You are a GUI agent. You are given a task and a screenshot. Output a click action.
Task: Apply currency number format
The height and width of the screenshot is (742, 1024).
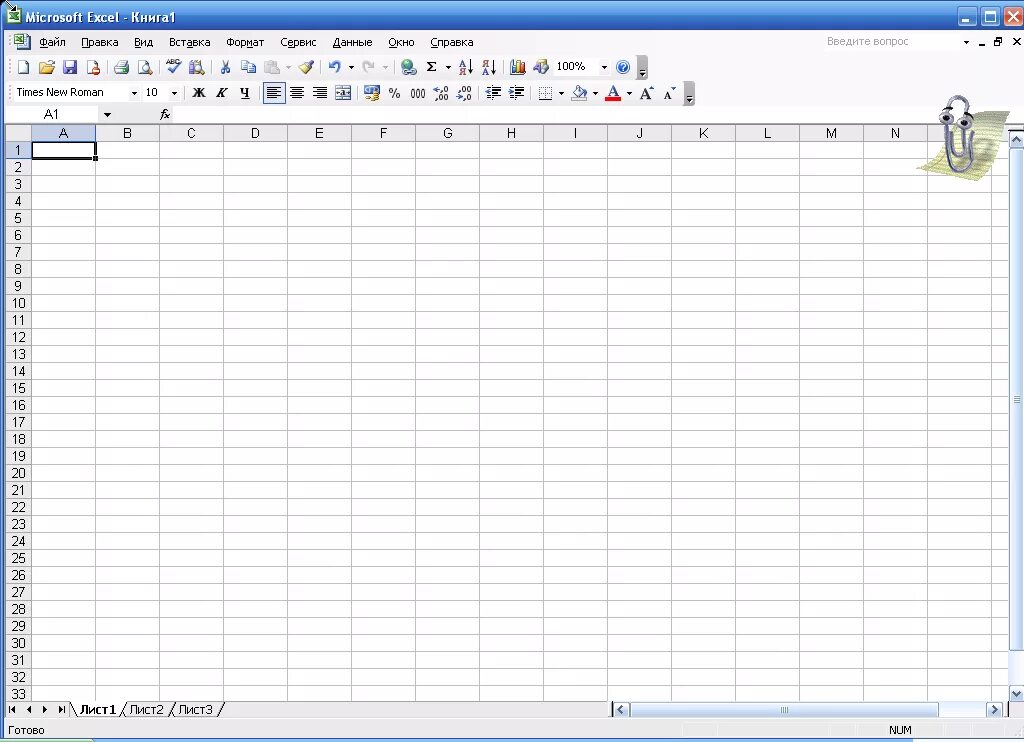(372, 93)
